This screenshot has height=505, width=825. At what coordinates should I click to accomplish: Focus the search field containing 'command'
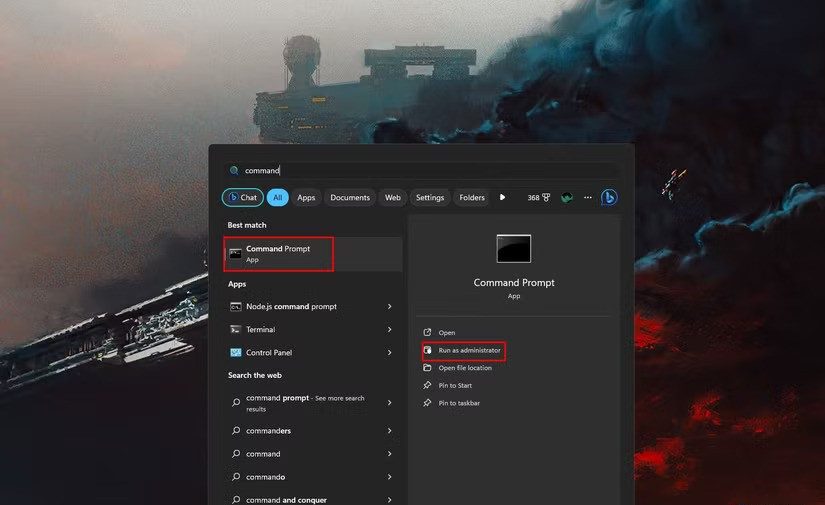[x=421, y=170]
